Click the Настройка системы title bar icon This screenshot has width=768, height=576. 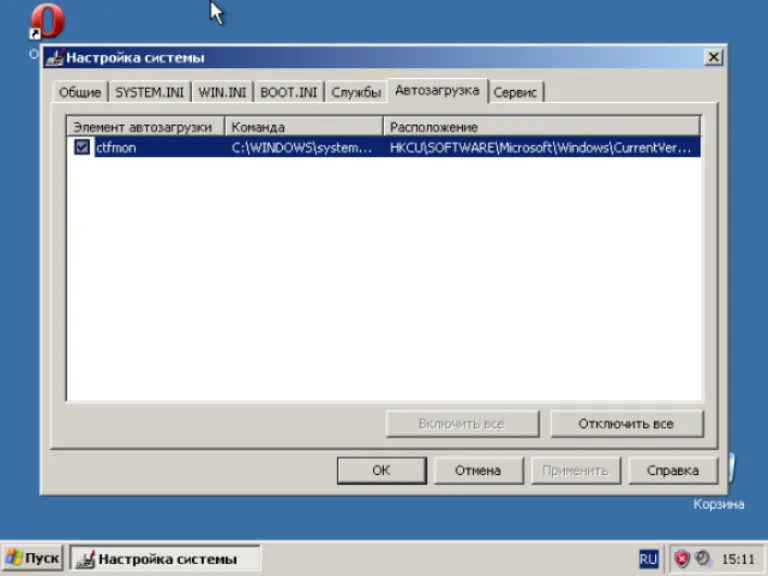pyautogui.click(x=54, y=58)
